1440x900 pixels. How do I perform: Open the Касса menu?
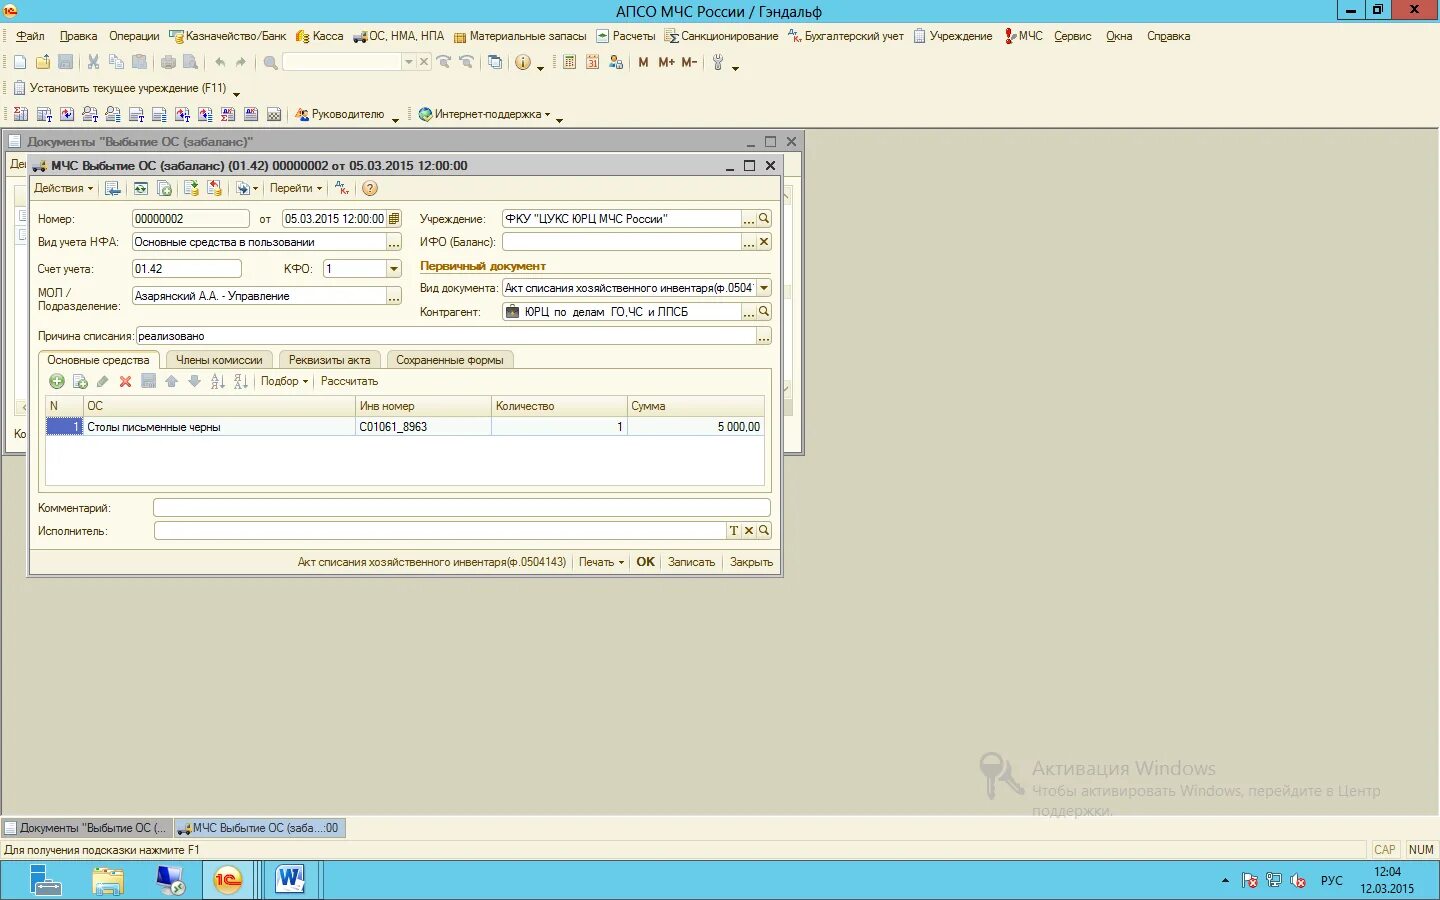320,36
